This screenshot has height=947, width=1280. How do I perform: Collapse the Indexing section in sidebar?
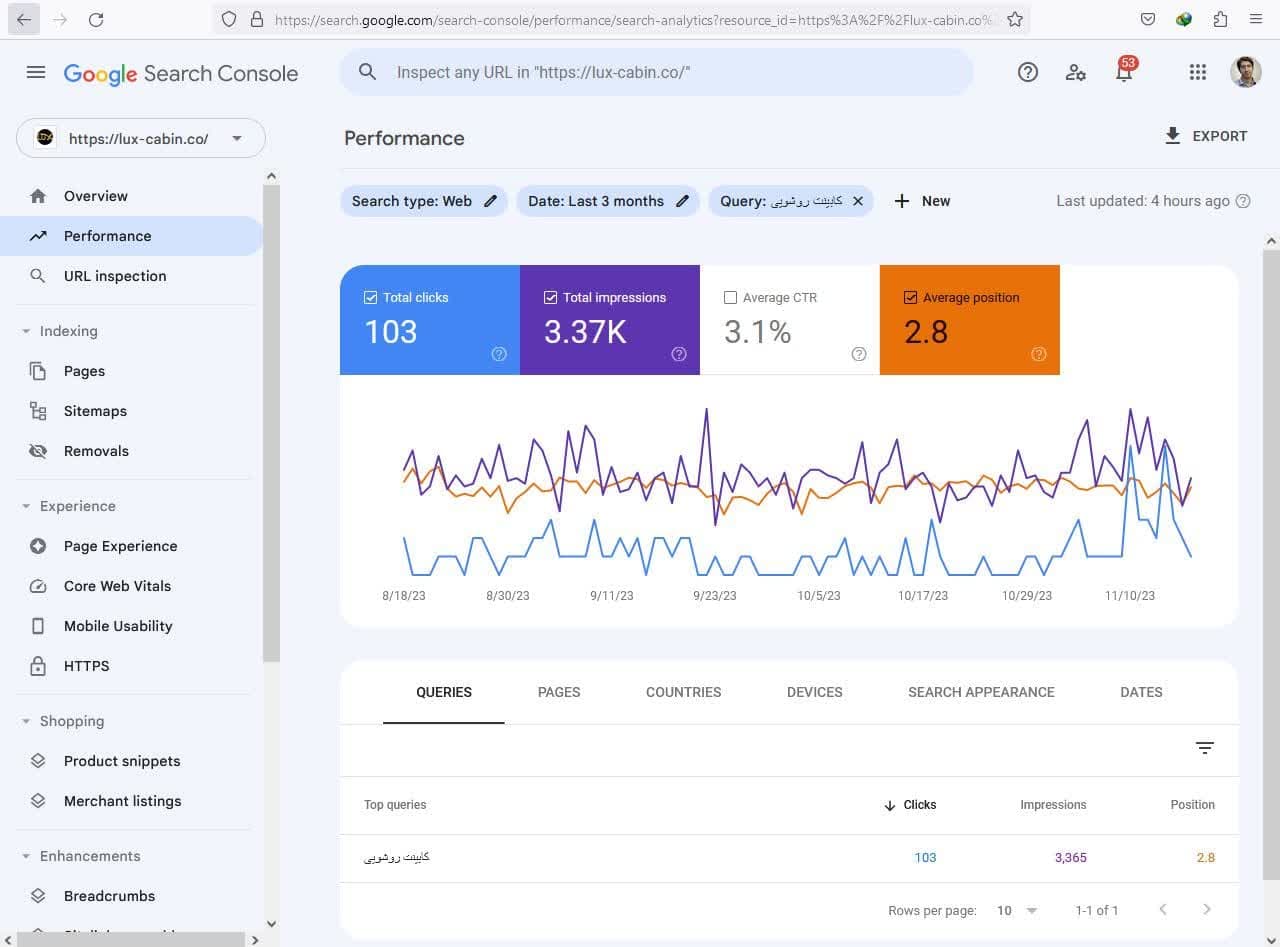point(27,331)
